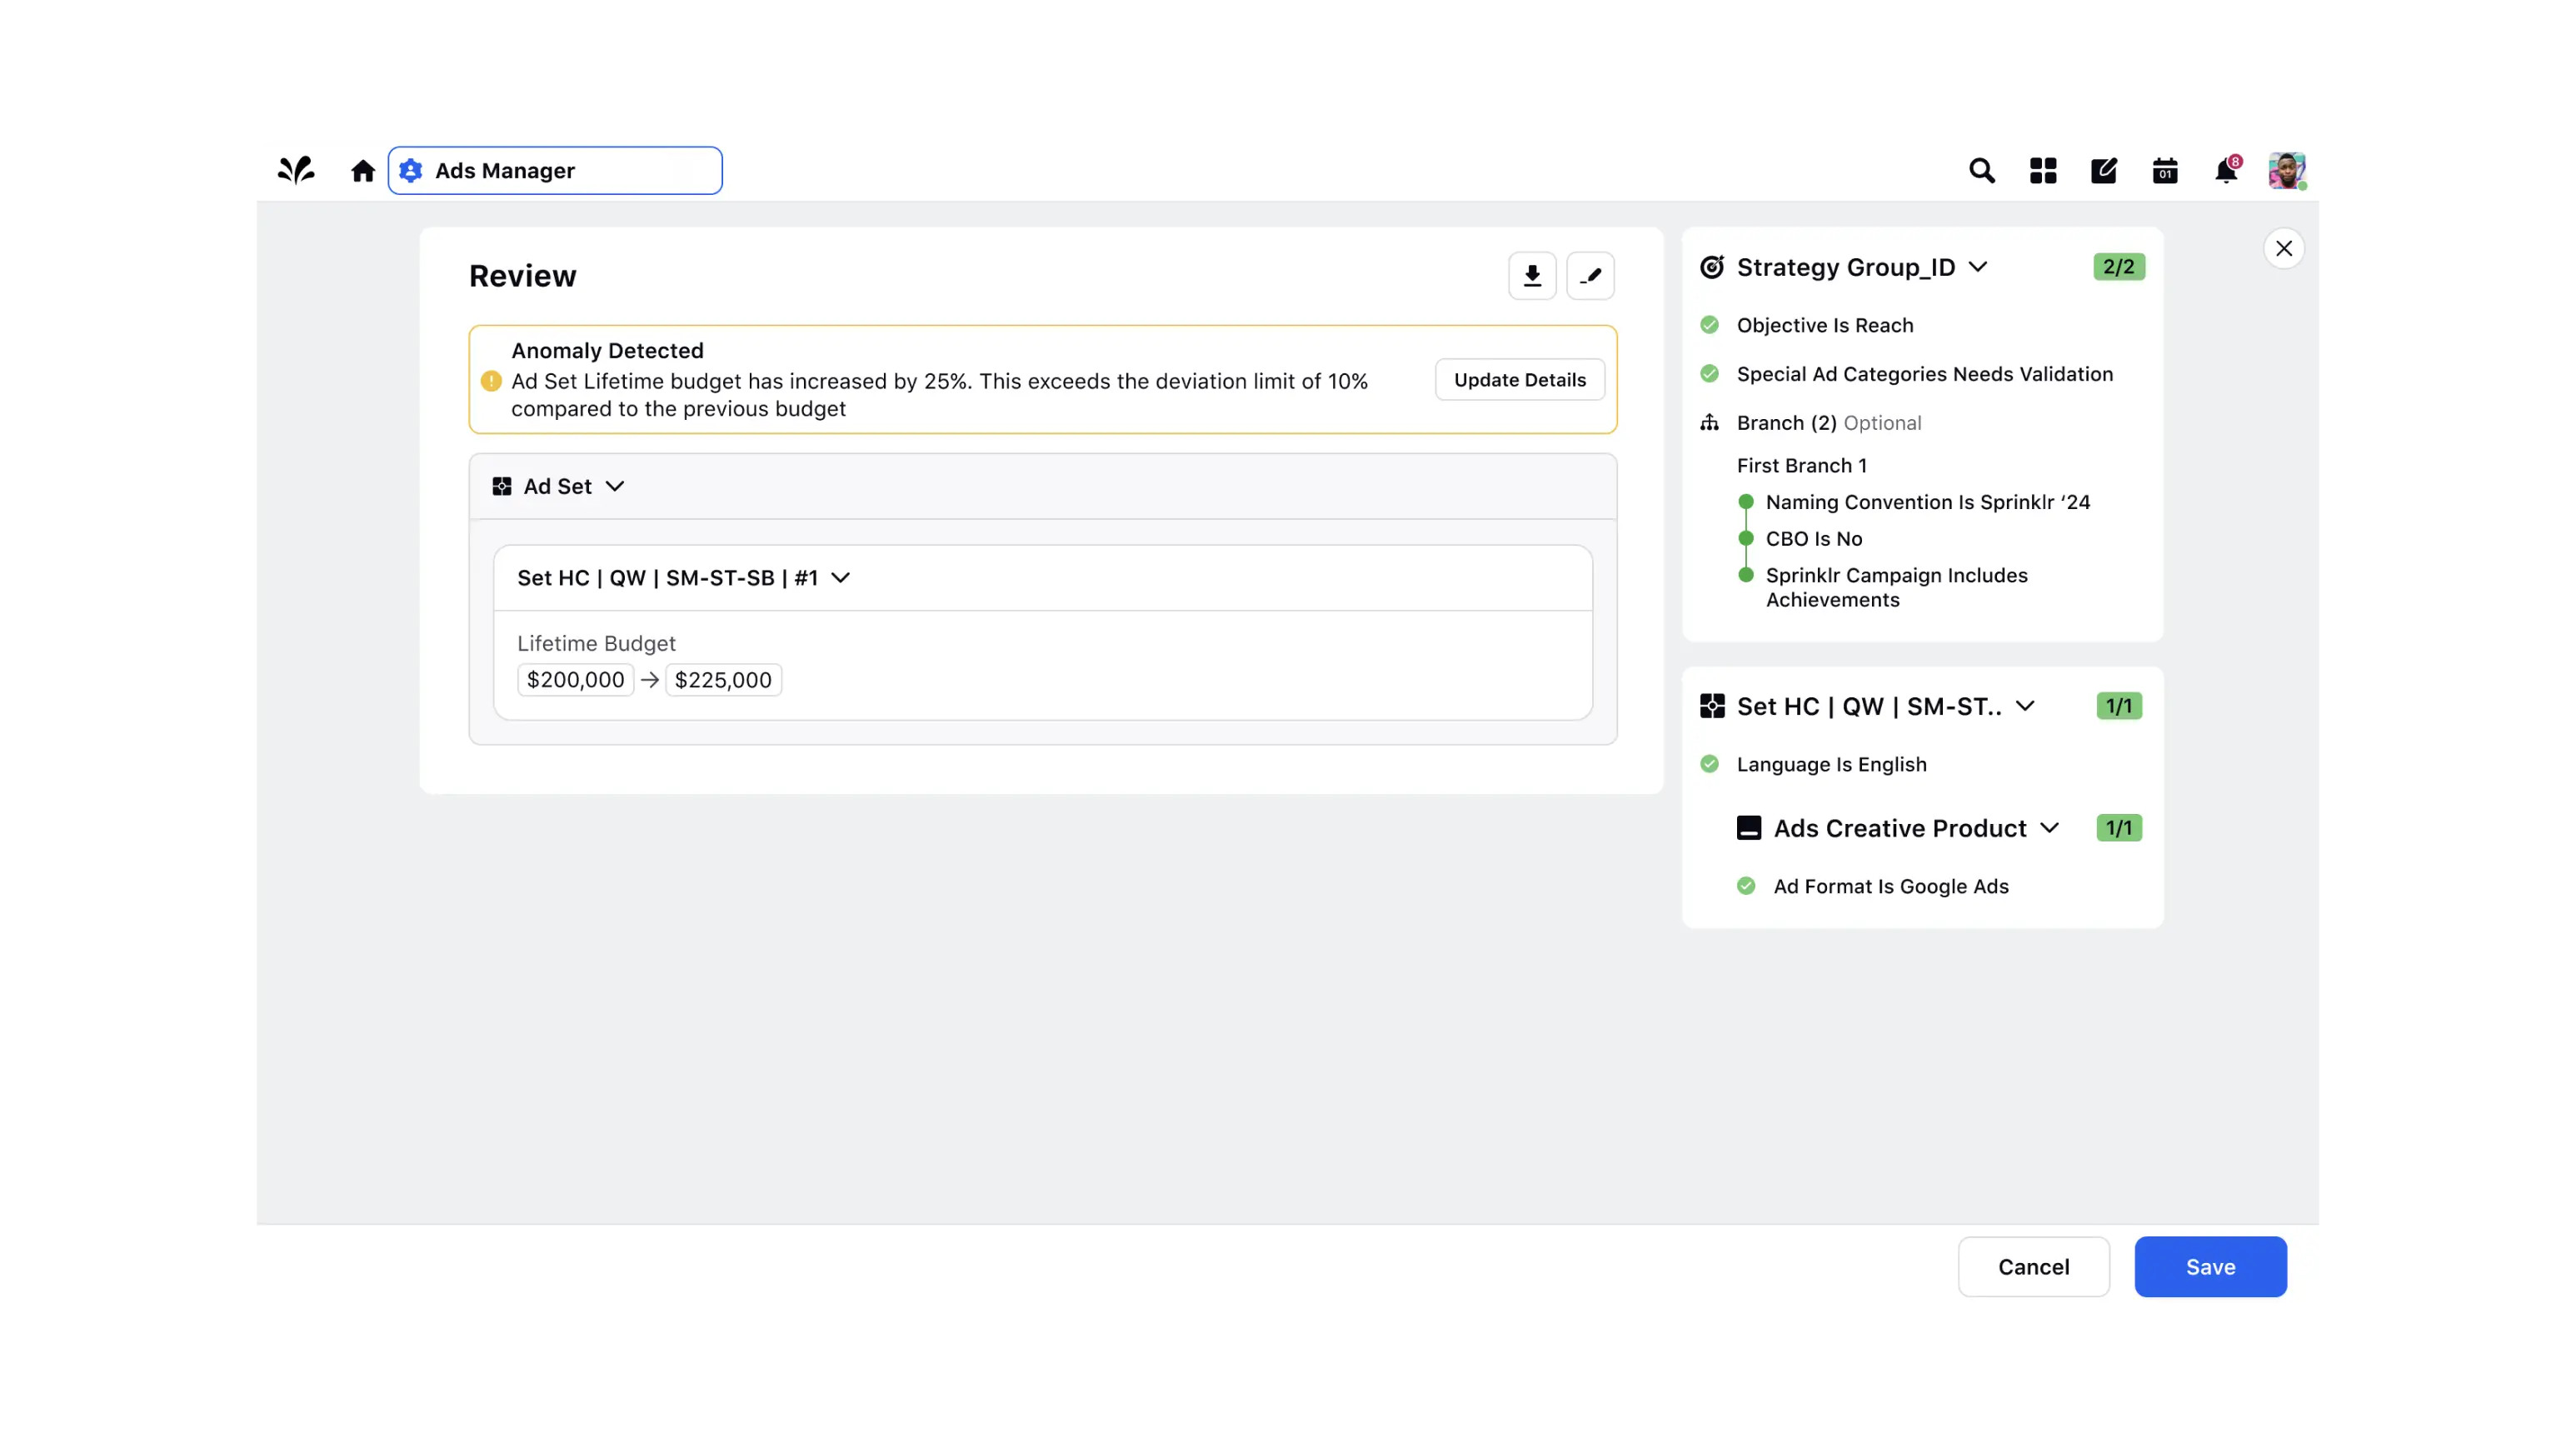Click the Ads Manager tab field
Viewport: 2576px width, 1443px height.
pos(555,171)
